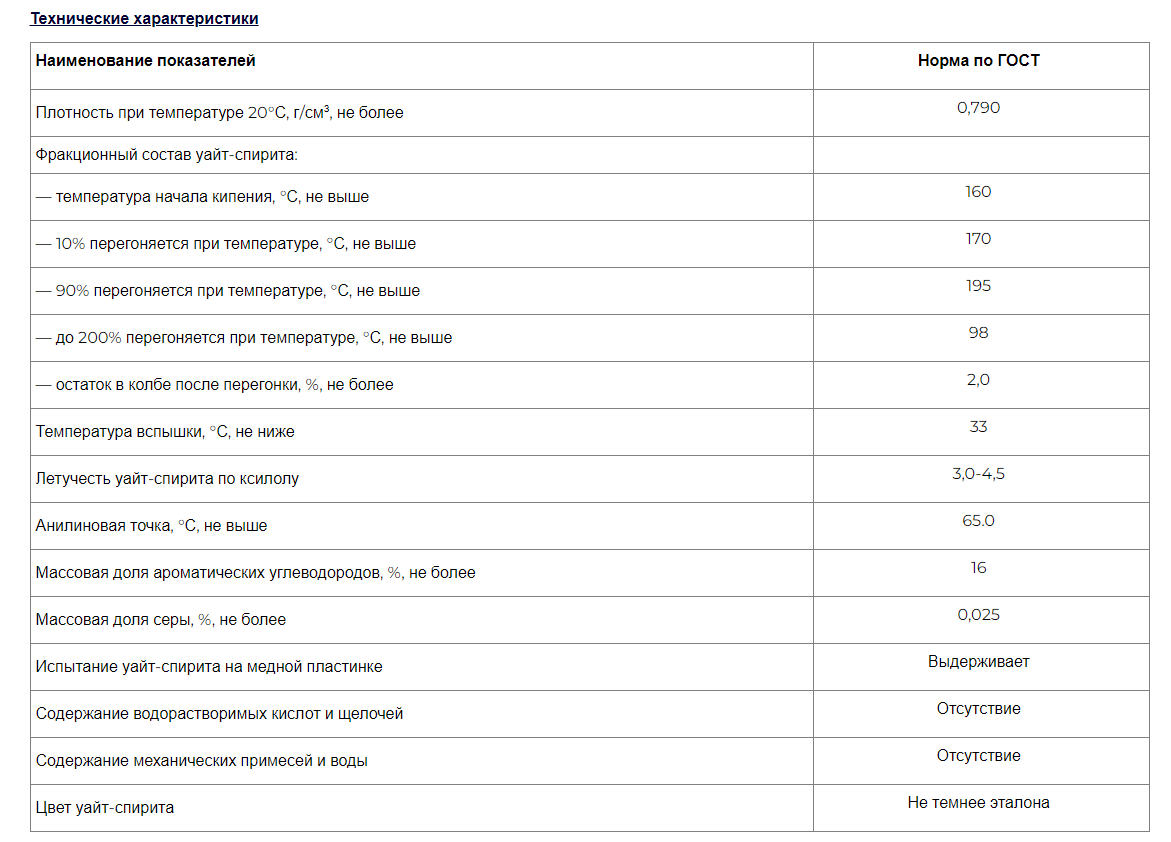Click the Не темнее эталона cell

pos(978,803)
